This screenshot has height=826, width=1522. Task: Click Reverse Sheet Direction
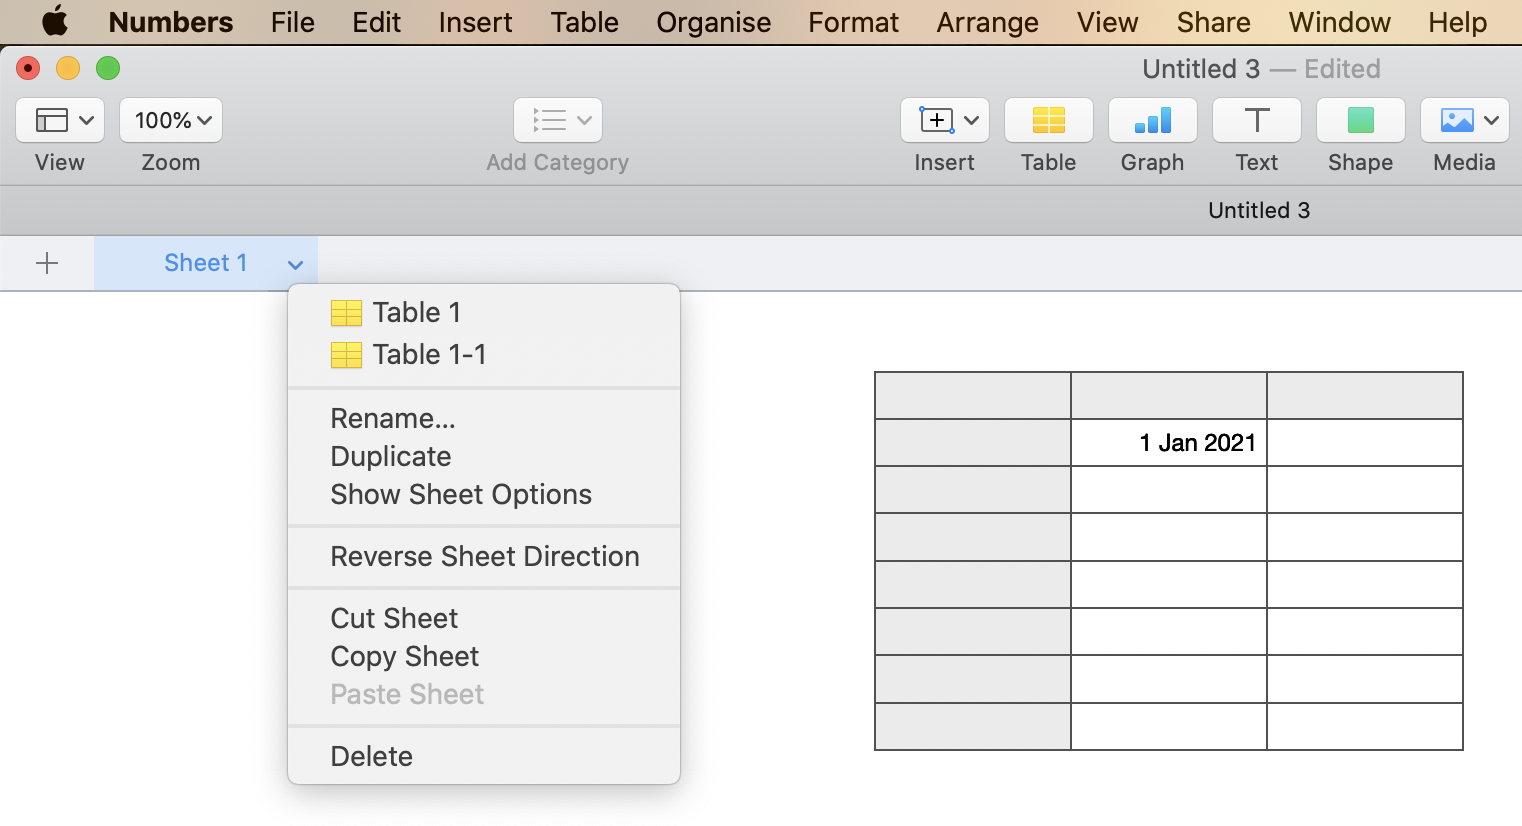tap(484, 556)
